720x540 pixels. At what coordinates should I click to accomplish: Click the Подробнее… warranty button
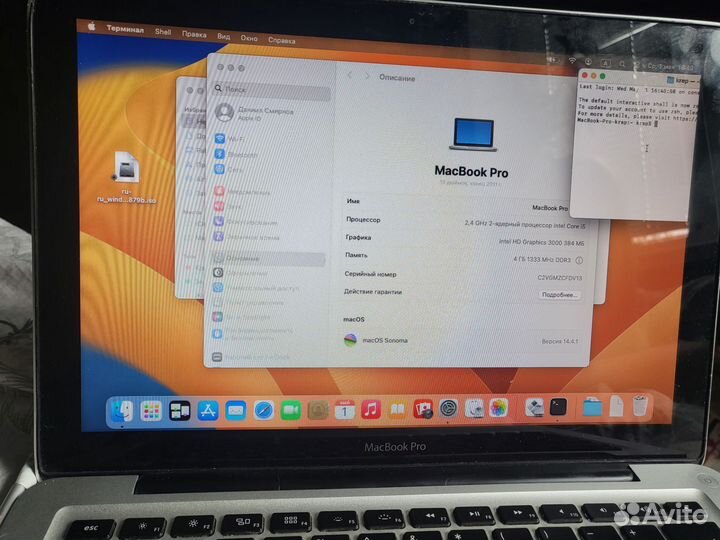[559, 295]
